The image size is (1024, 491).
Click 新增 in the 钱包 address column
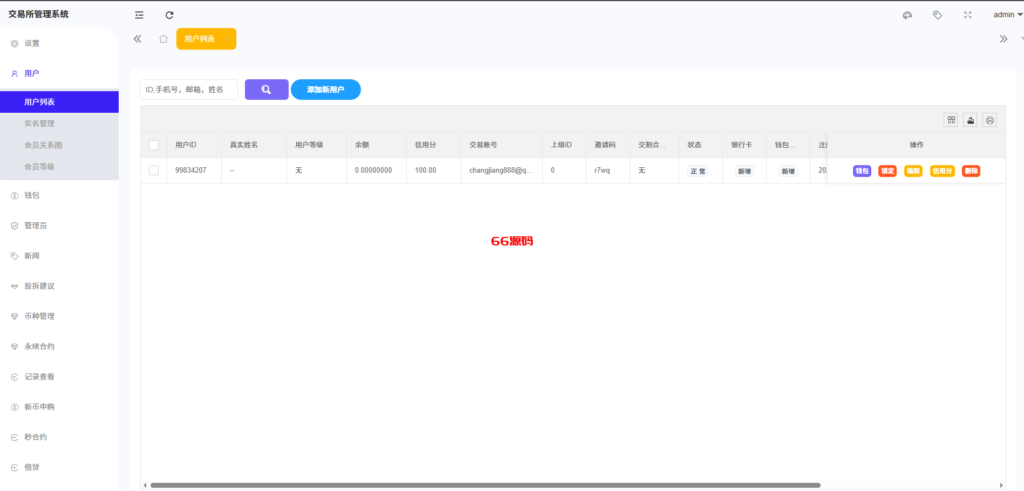click(788, 171)
